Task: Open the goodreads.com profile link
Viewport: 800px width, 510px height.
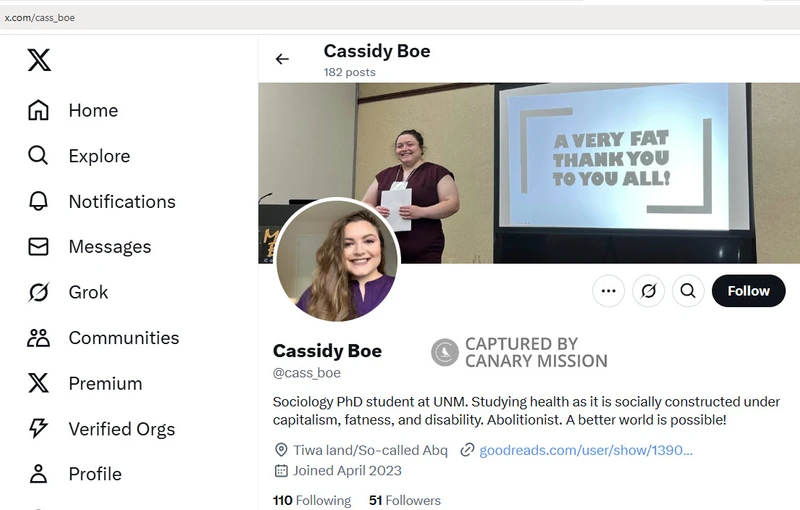Action: pos(585,450)
